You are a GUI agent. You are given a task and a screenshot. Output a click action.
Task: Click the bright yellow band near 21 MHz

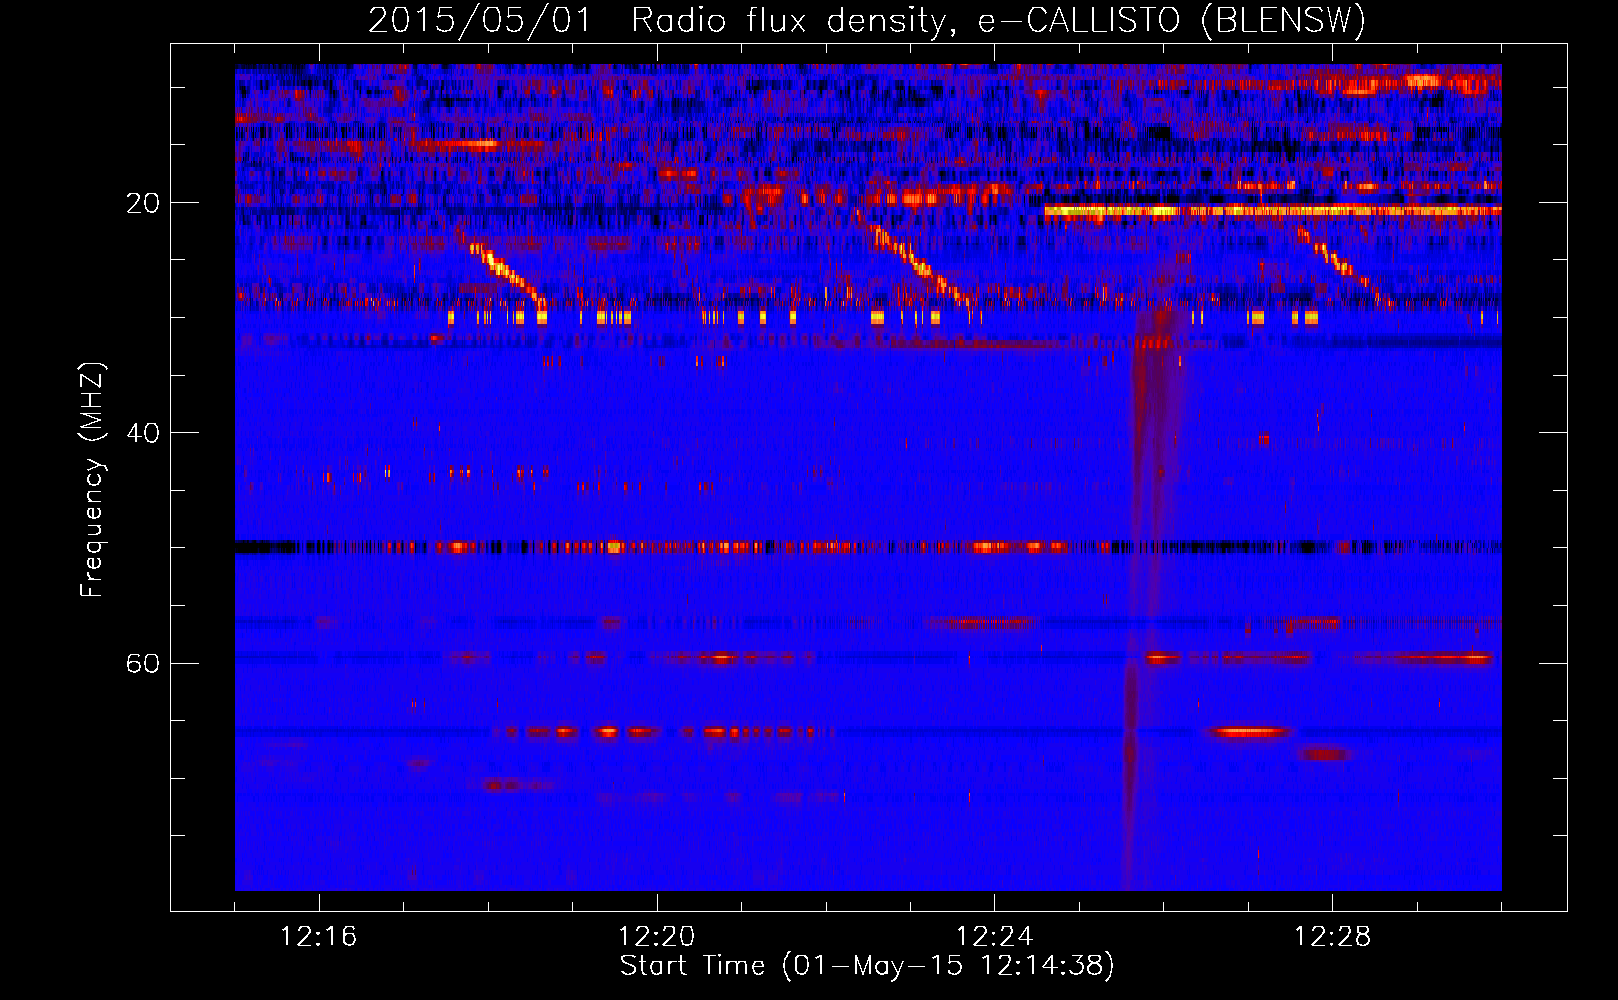pyautogui.click(x=1272, y=211)
